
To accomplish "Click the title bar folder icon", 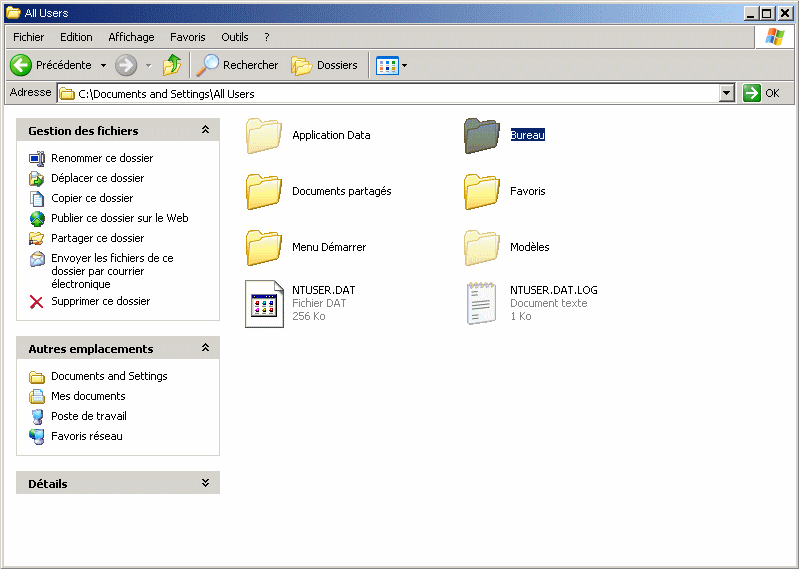I will coord(13,13).
